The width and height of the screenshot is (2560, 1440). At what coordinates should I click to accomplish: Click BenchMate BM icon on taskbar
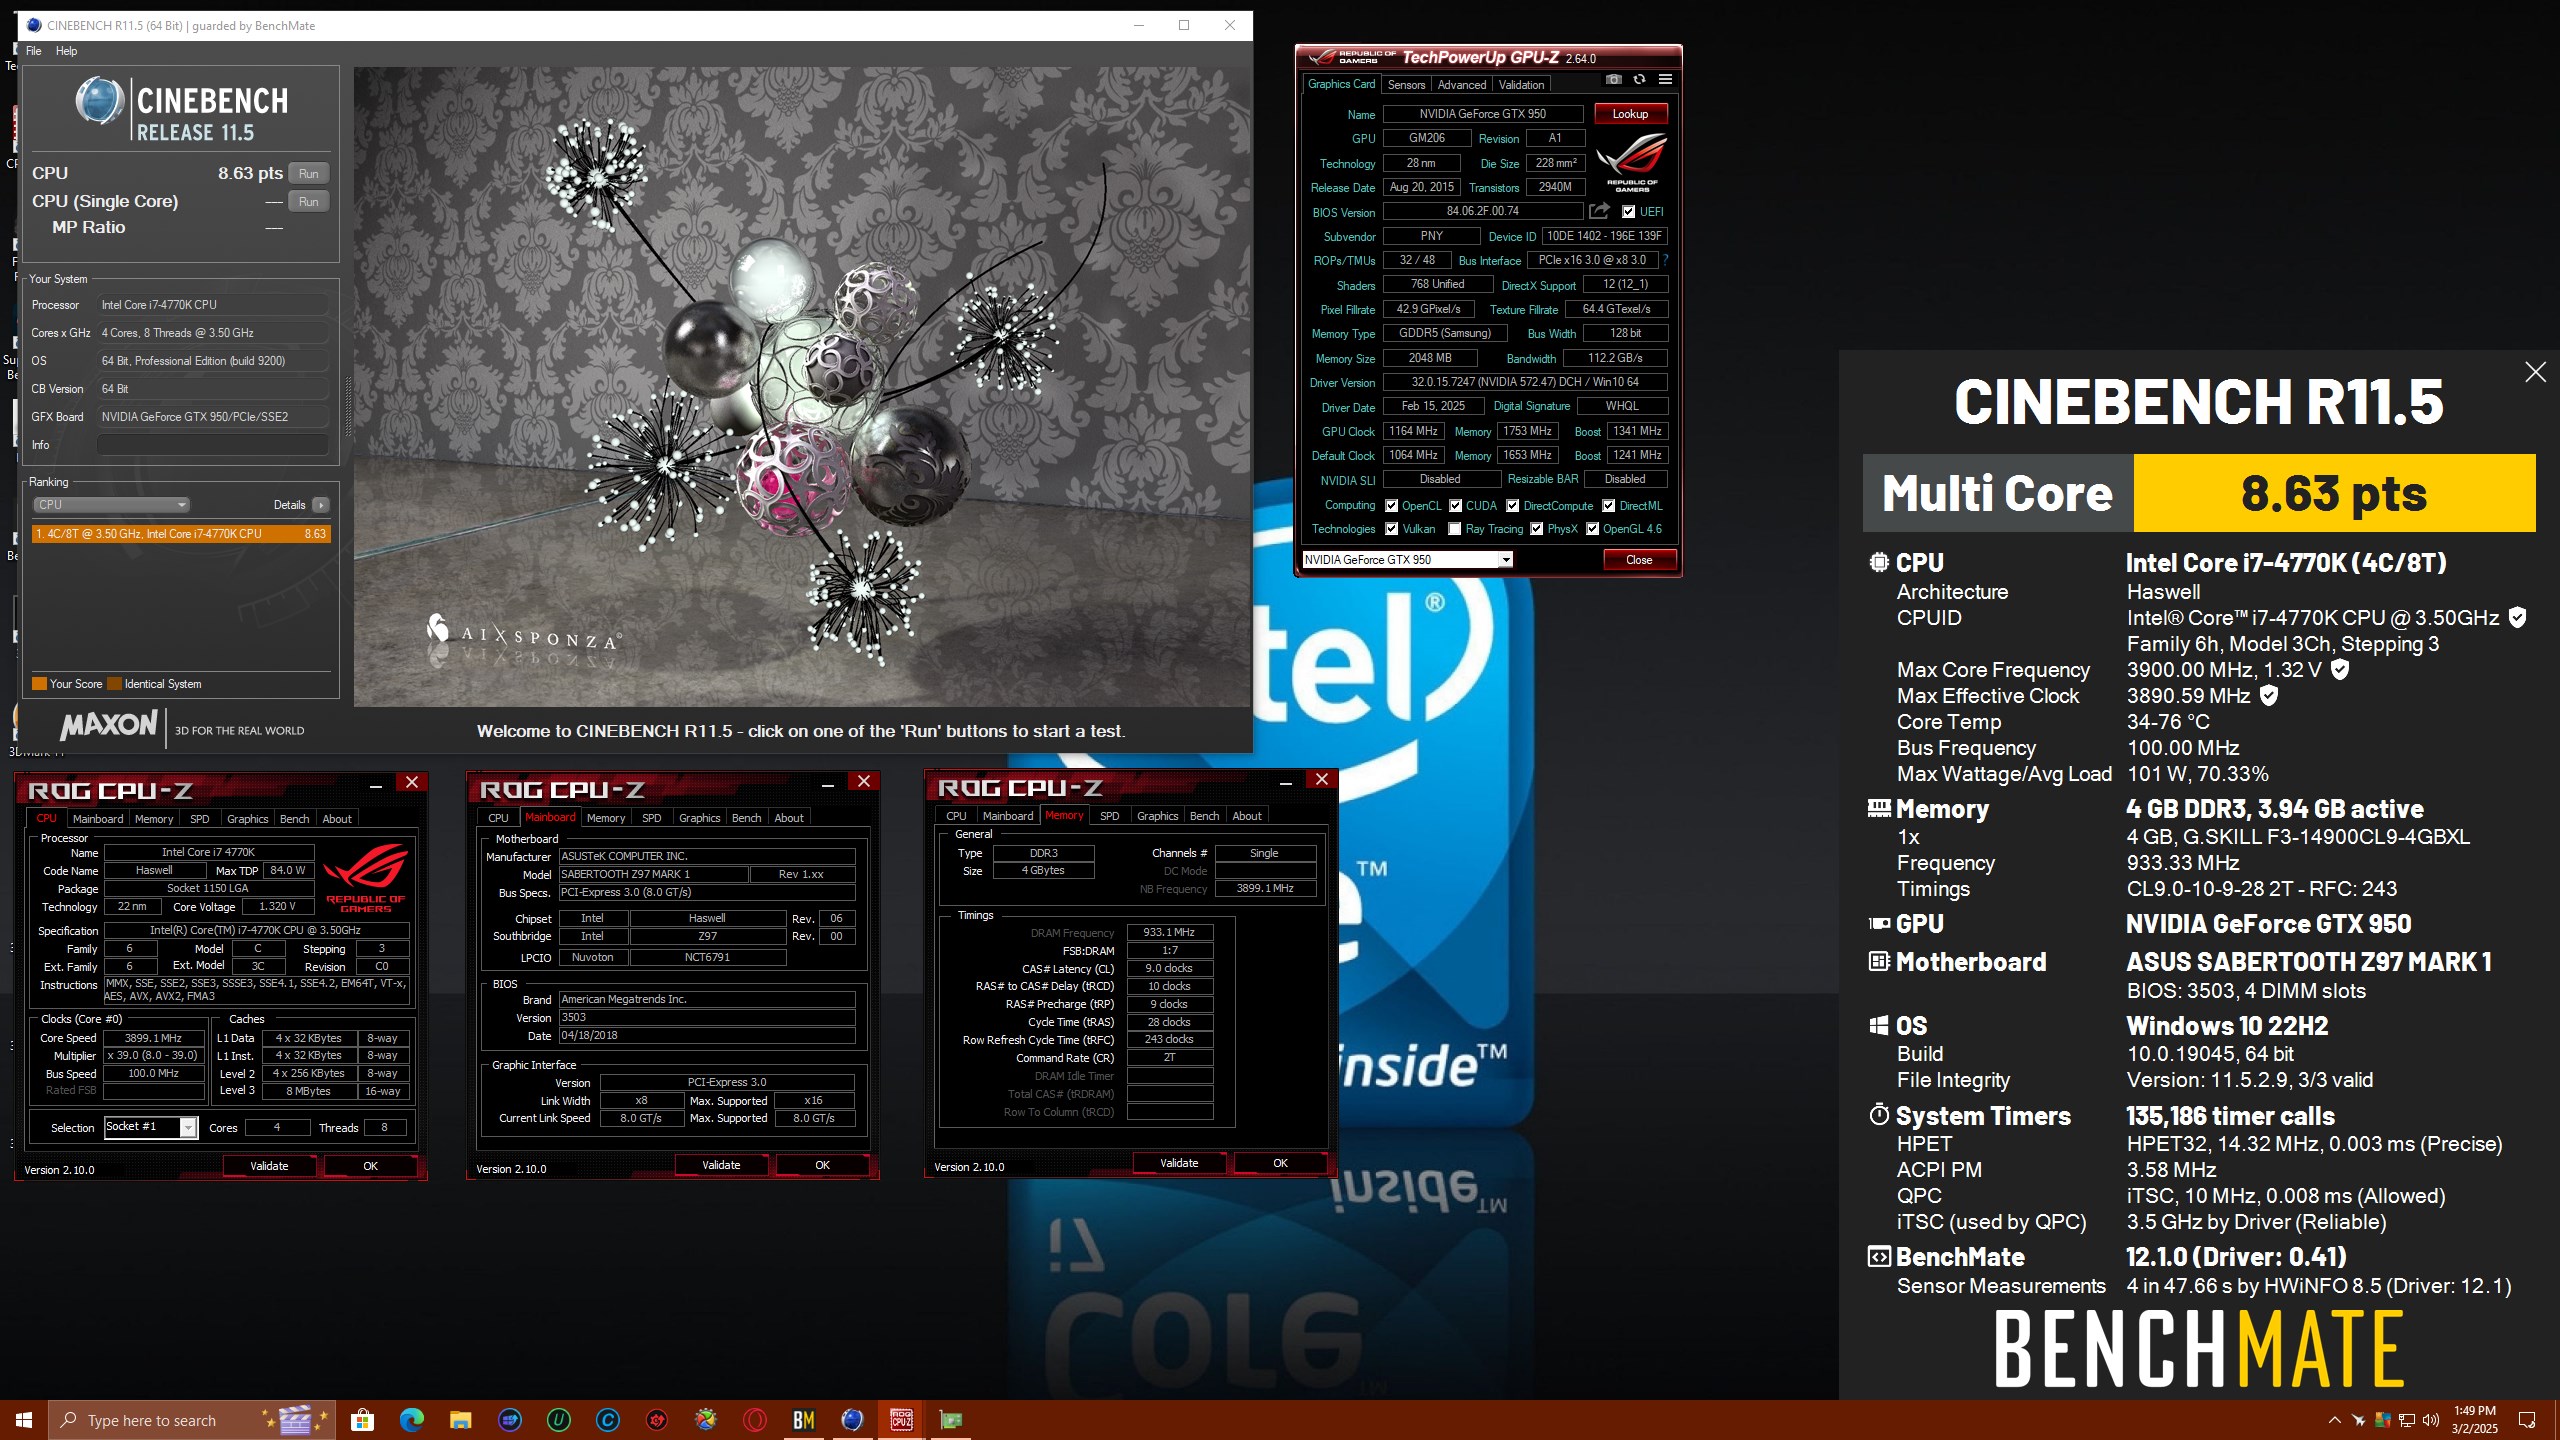[804, 1420]
